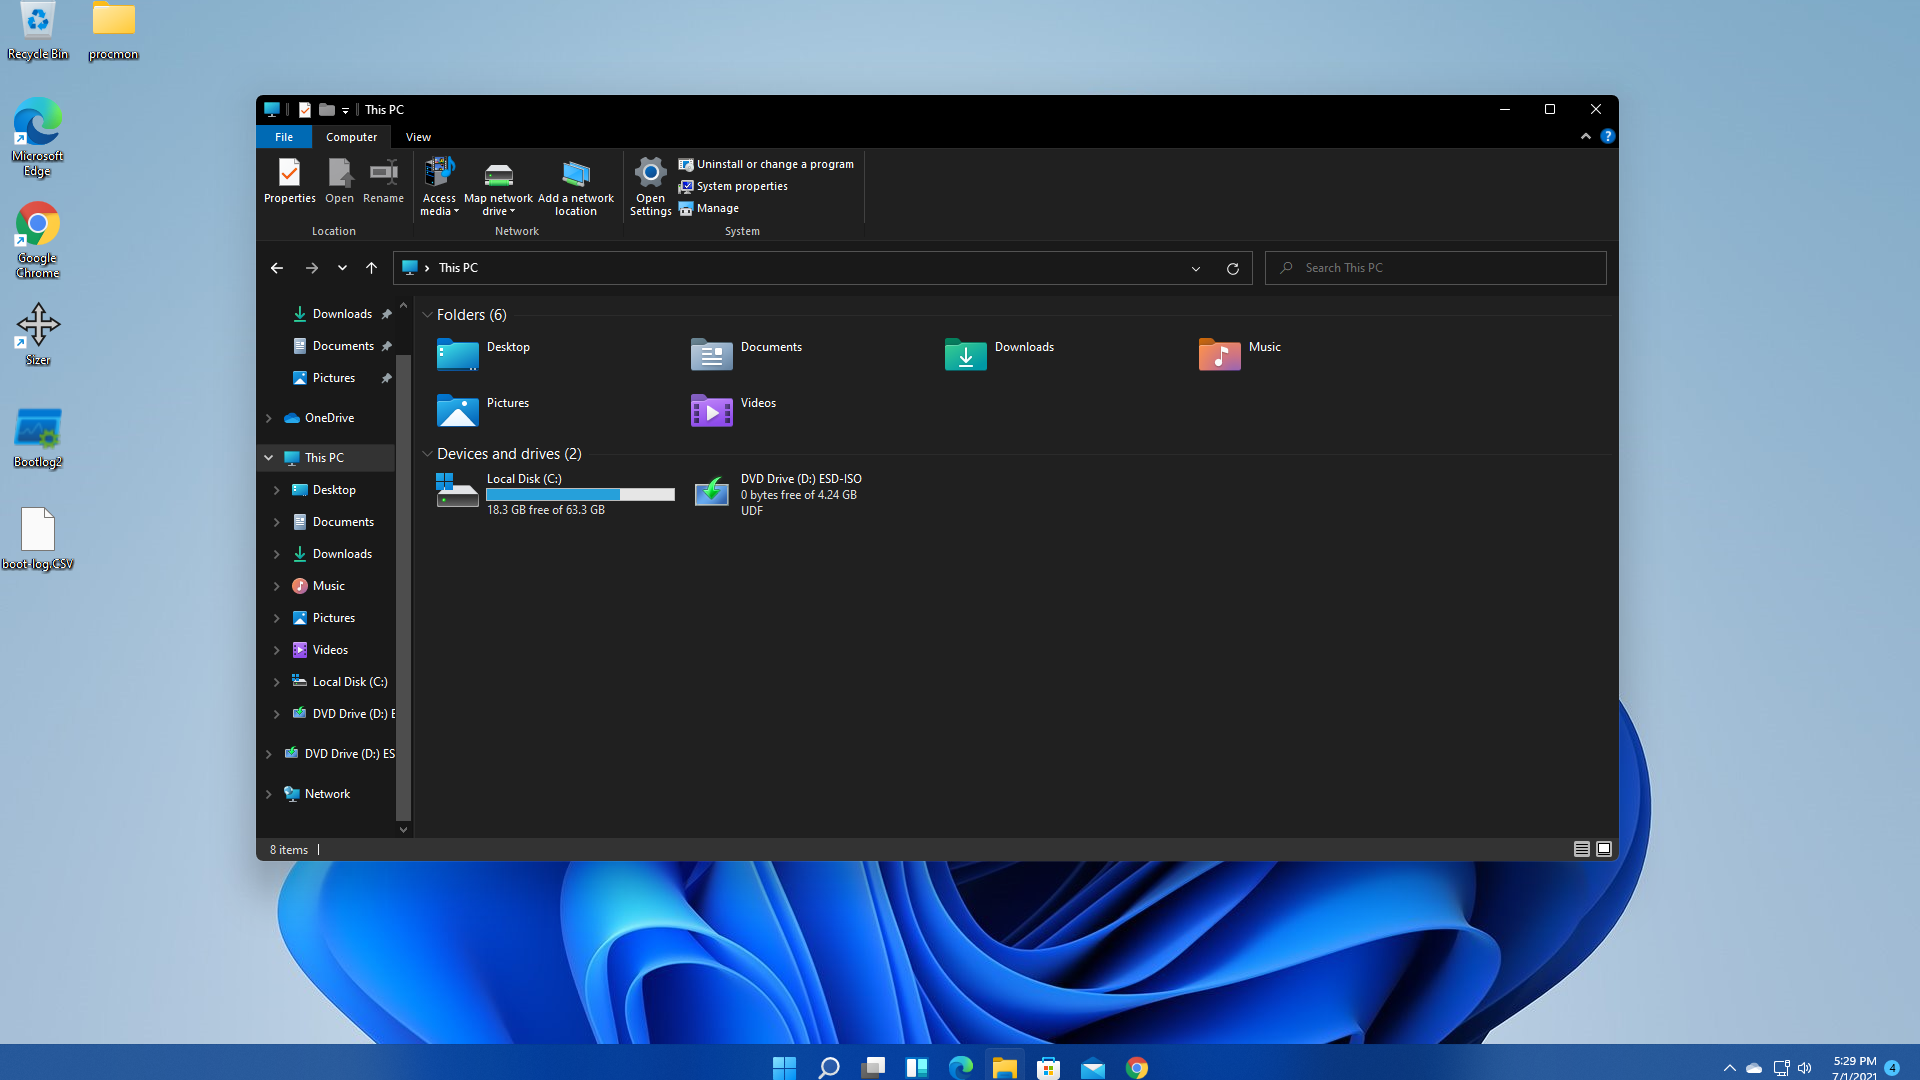
Task: Expand Network node in navigation pane
Action: click(269, 794)
